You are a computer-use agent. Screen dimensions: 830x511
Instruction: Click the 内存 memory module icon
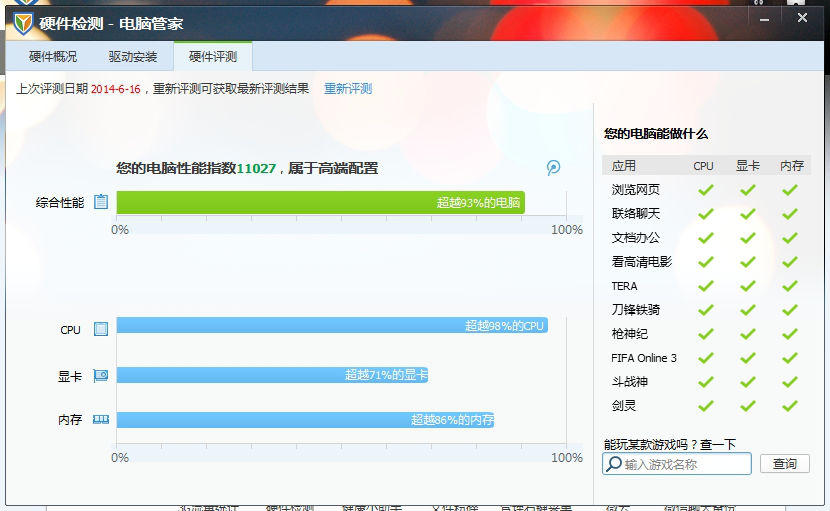pos(101,419)
